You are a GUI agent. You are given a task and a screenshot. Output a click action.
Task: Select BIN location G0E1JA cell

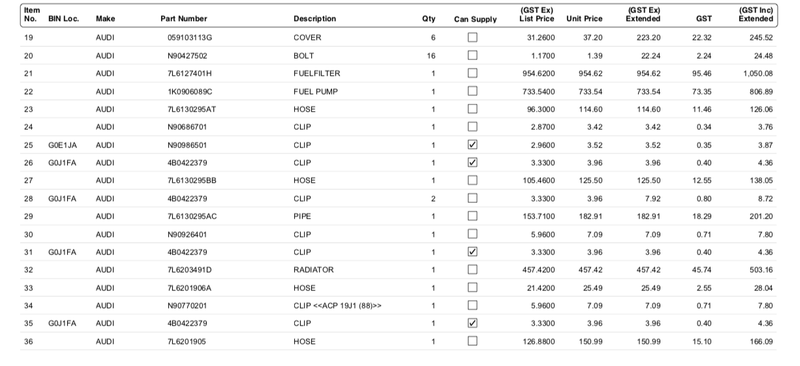pyautogui.click(x=63, y=145)
